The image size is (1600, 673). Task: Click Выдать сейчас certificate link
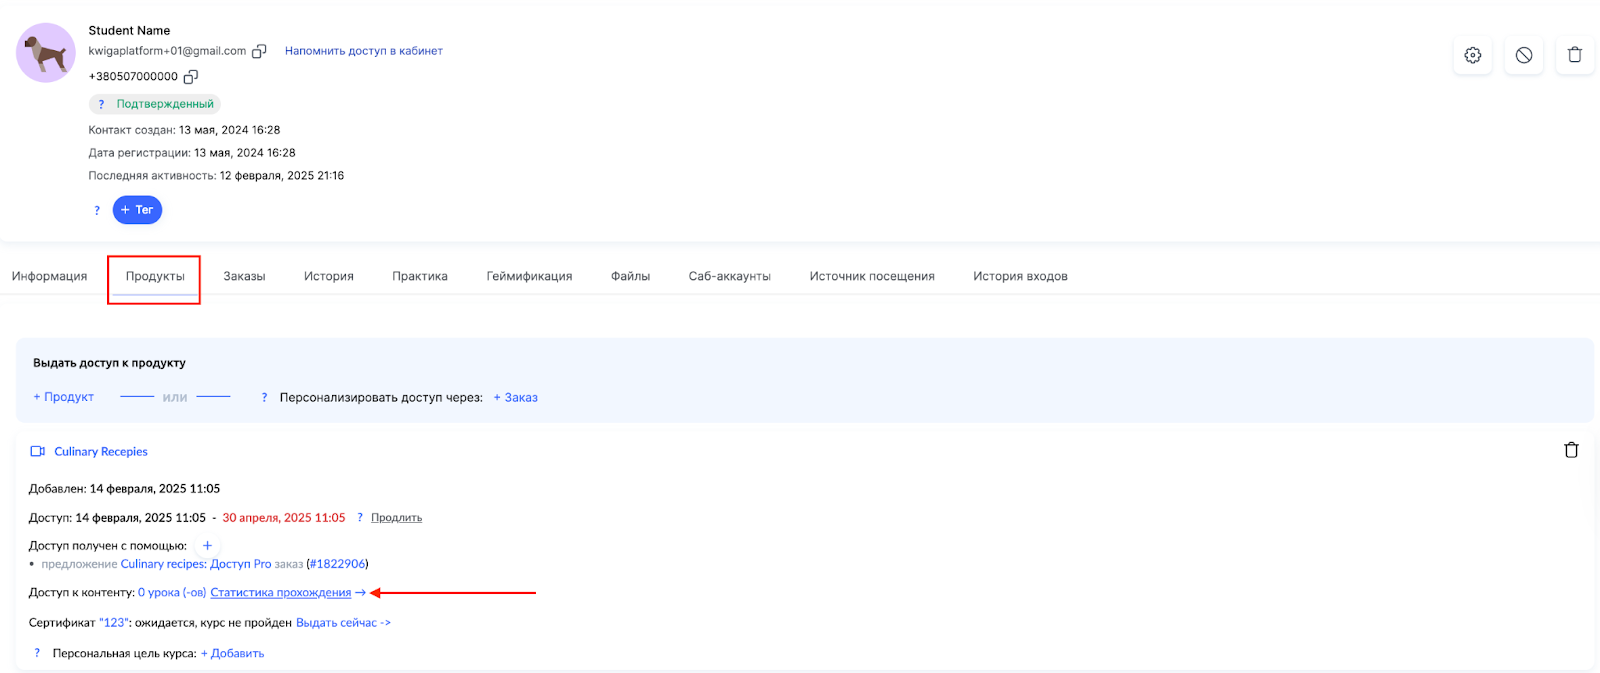(x=342, y=623)
